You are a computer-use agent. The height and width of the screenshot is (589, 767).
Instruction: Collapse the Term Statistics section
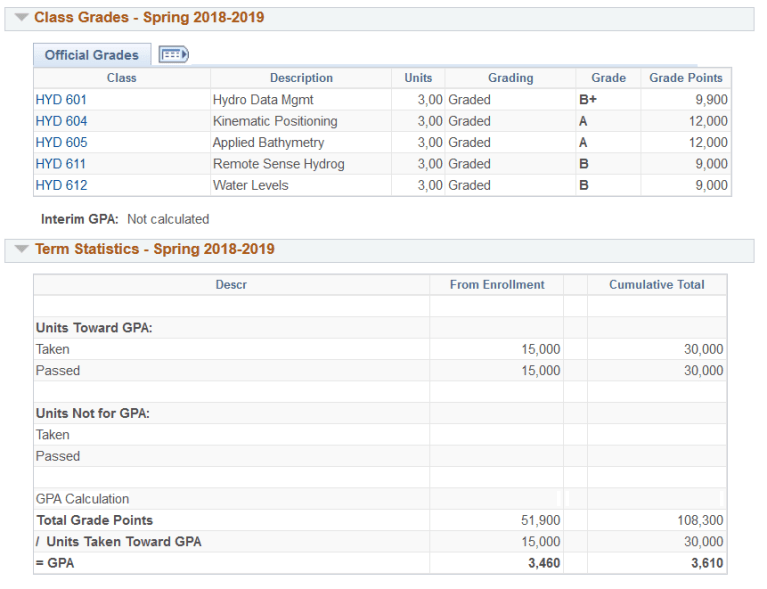point(21,249)
